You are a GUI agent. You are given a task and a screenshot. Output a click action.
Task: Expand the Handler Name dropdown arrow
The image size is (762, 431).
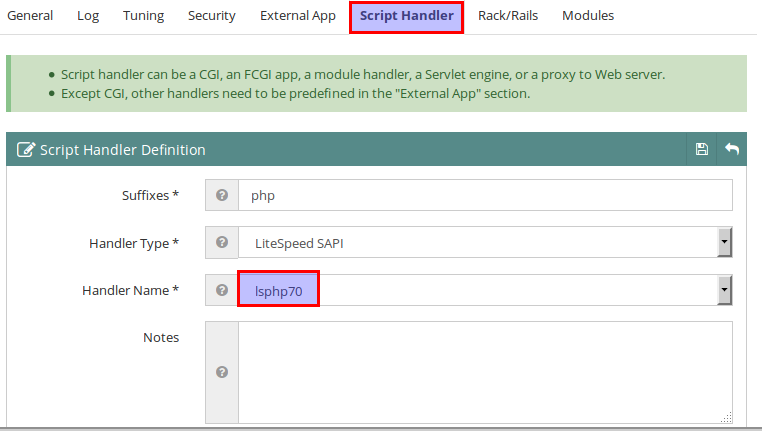click(x=724, y=290)
